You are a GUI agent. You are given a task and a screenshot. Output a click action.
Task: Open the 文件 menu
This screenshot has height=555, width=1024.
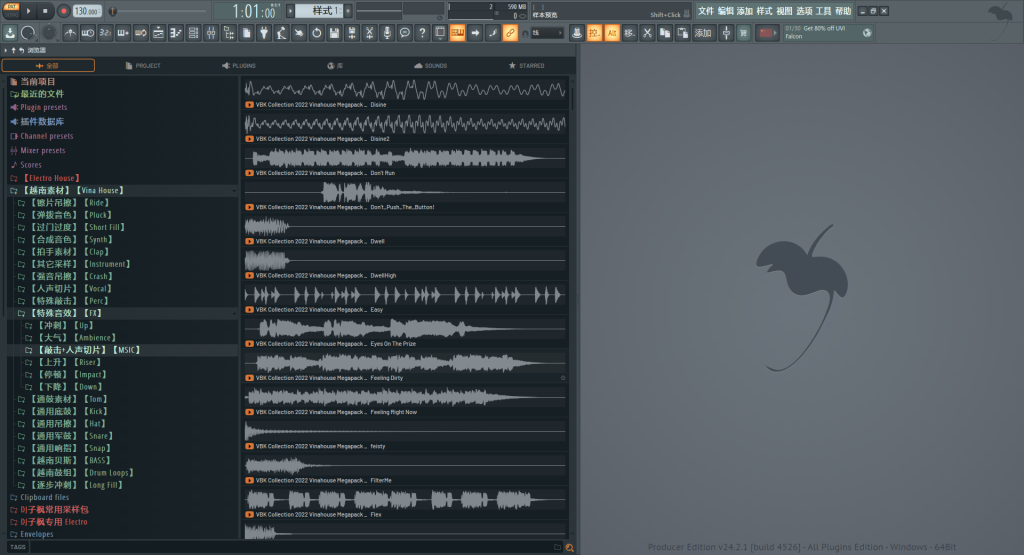tap(705, 10)
